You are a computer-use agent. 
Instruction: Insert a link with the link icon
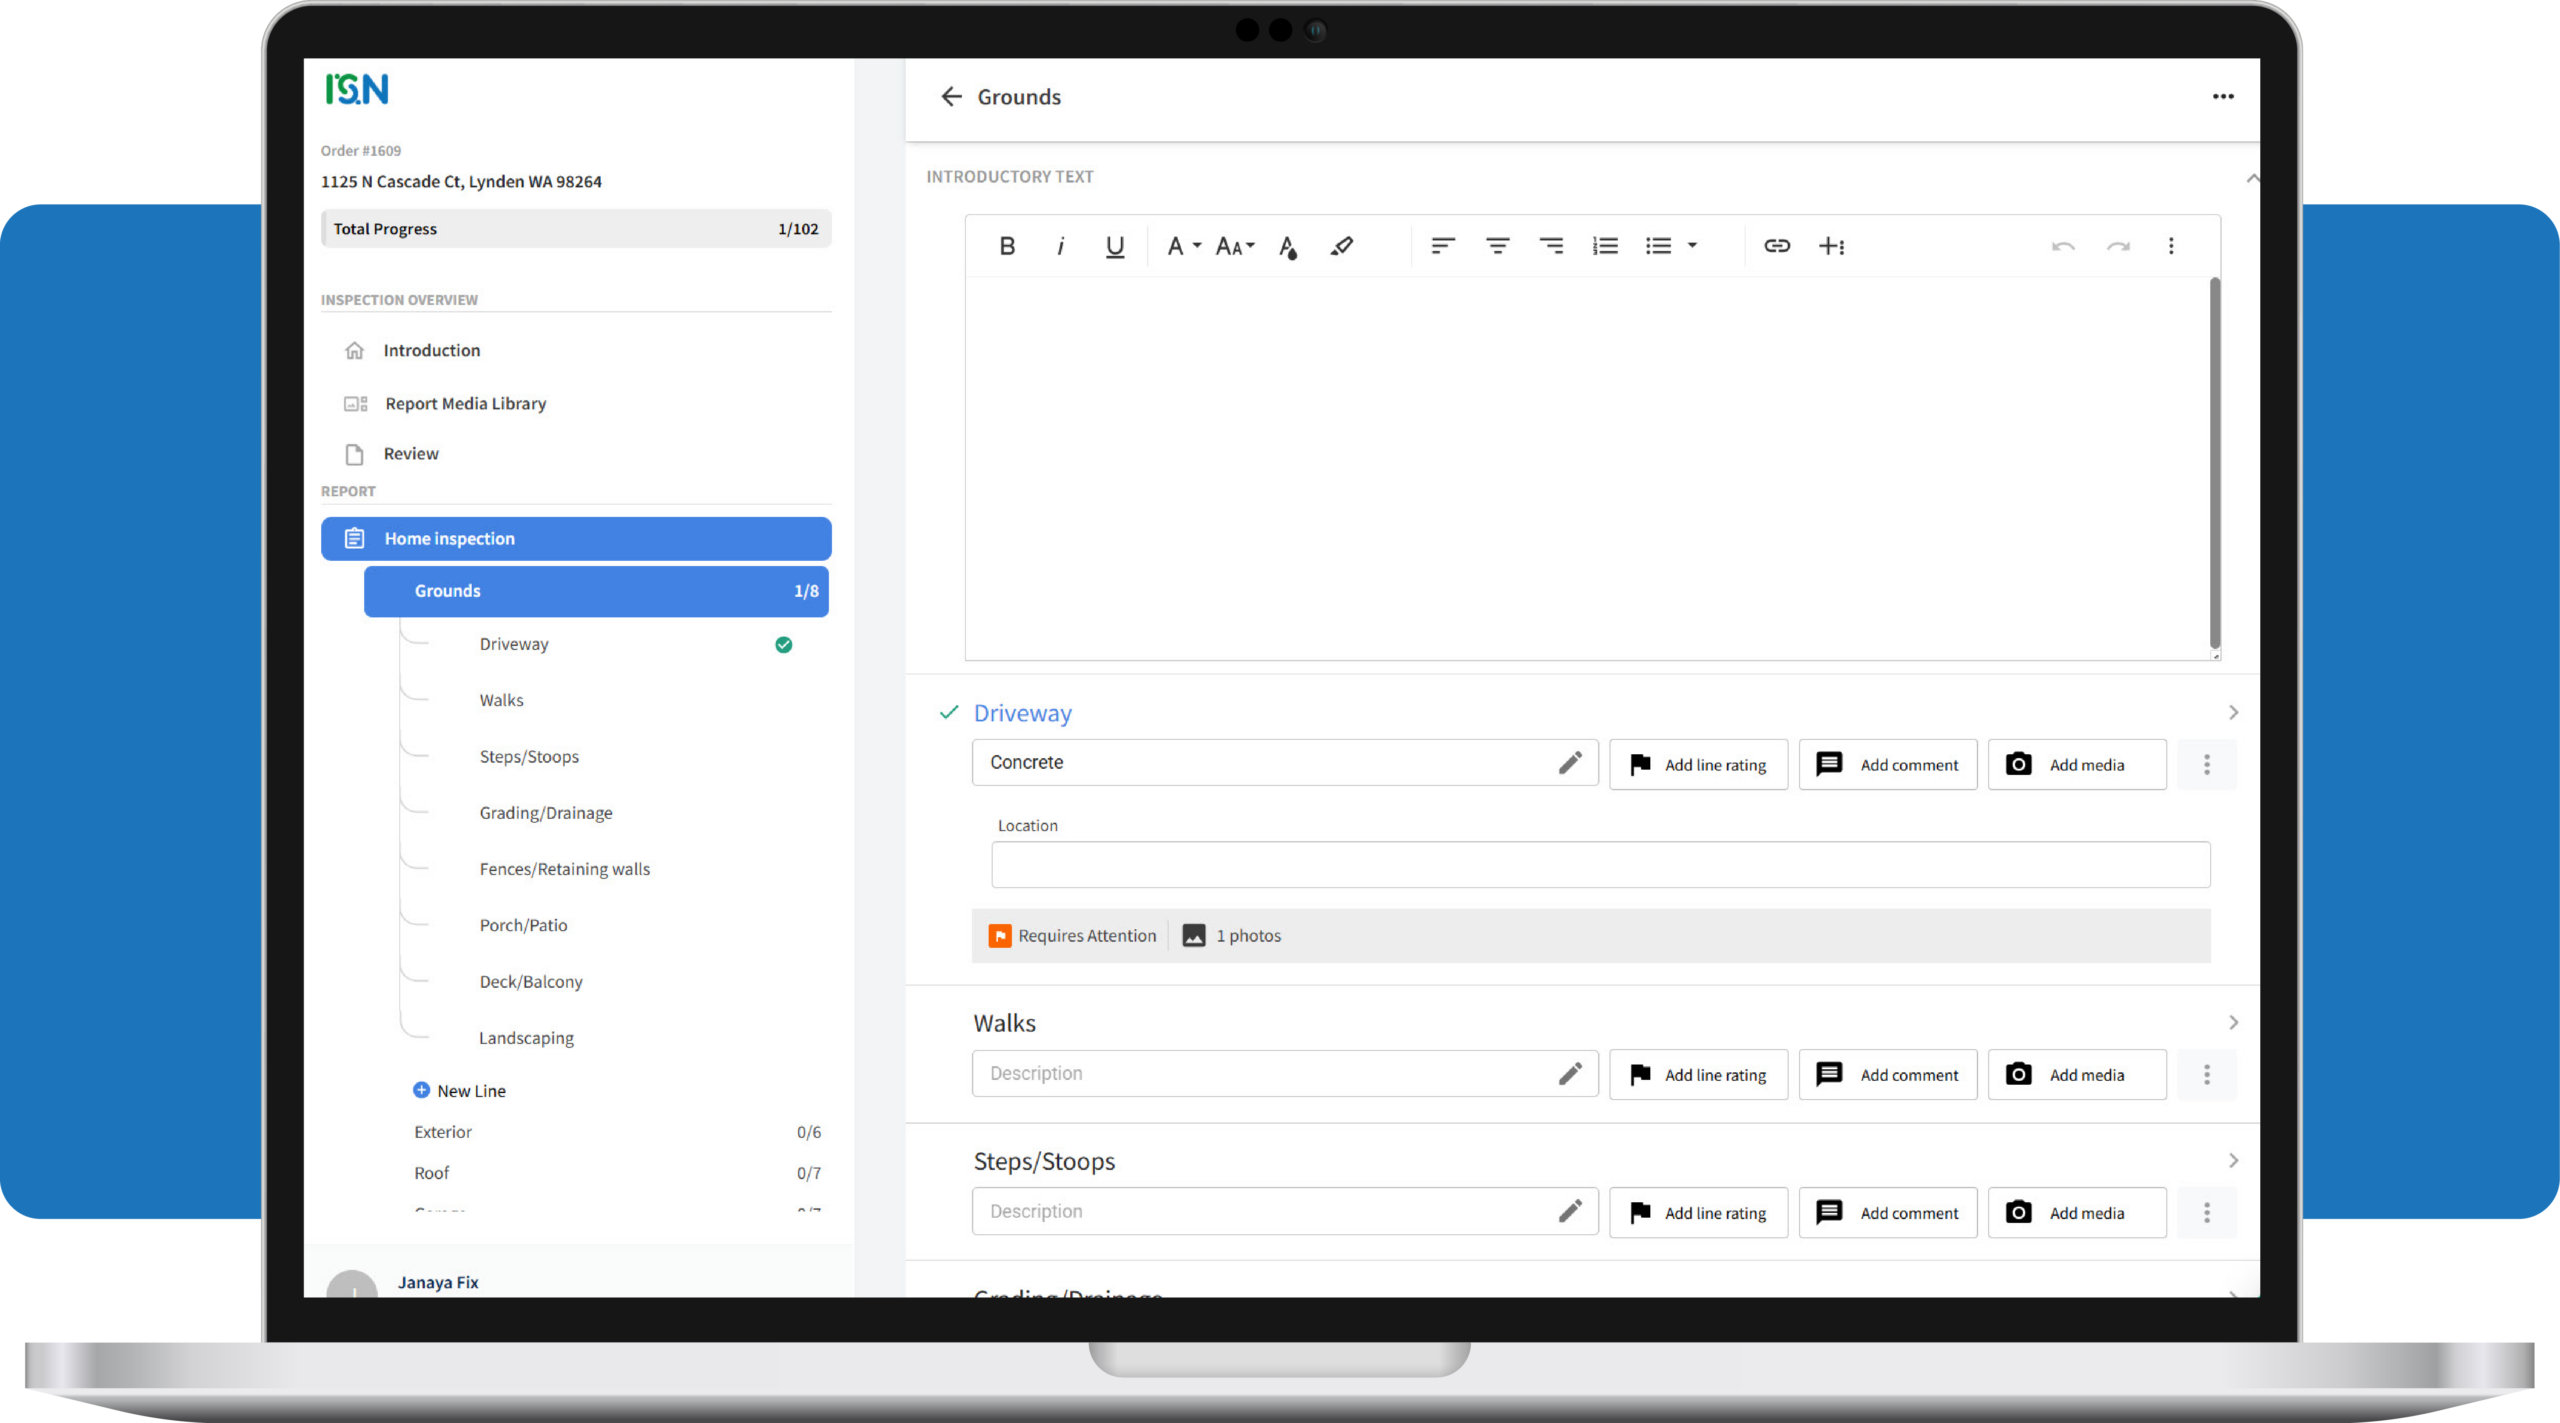(1776, 246)
